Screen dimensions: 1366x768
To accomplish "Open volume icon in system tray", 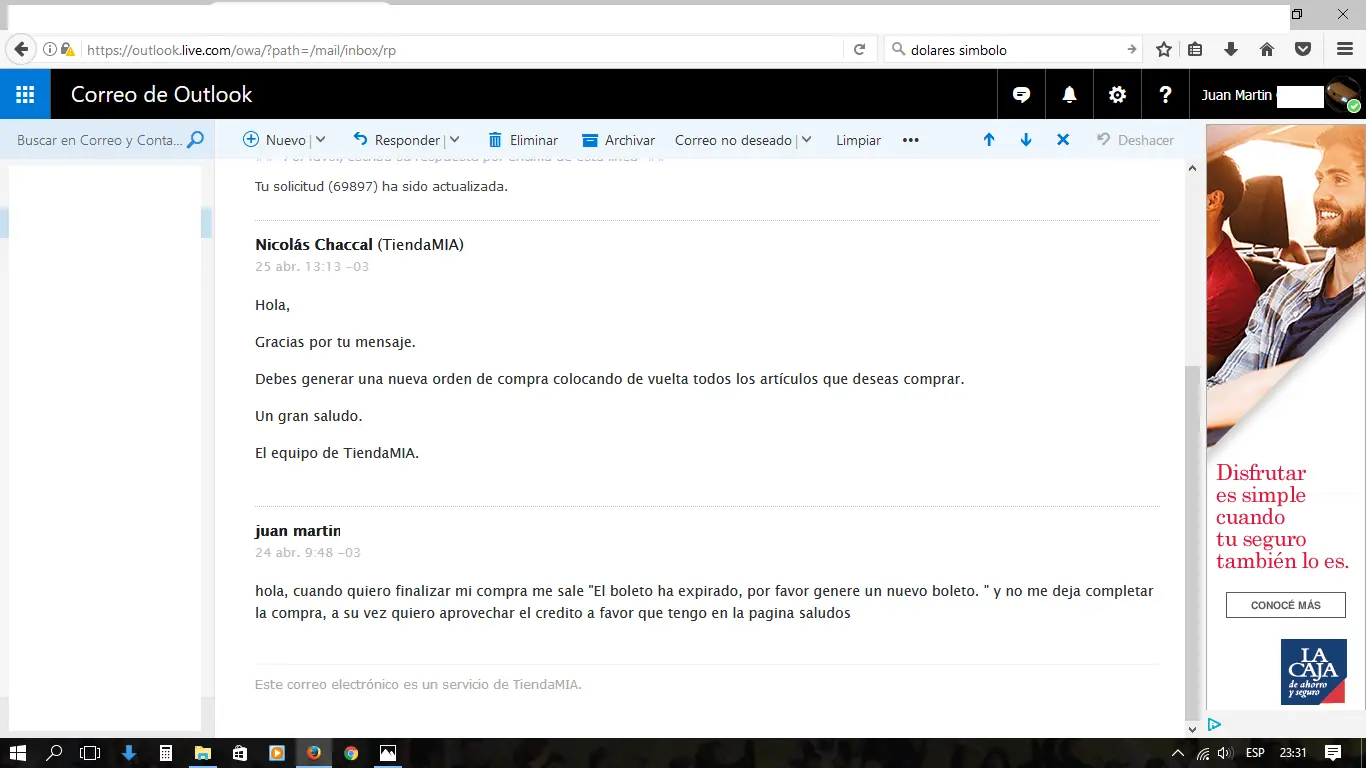I will (1226, 753).
